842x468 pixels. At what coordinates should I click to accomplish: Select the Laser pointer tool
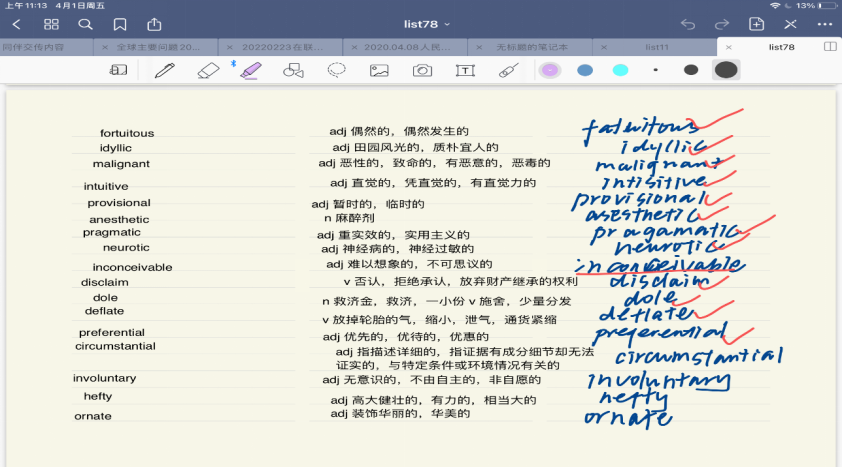pyautogui.click(x=508, y=70)
